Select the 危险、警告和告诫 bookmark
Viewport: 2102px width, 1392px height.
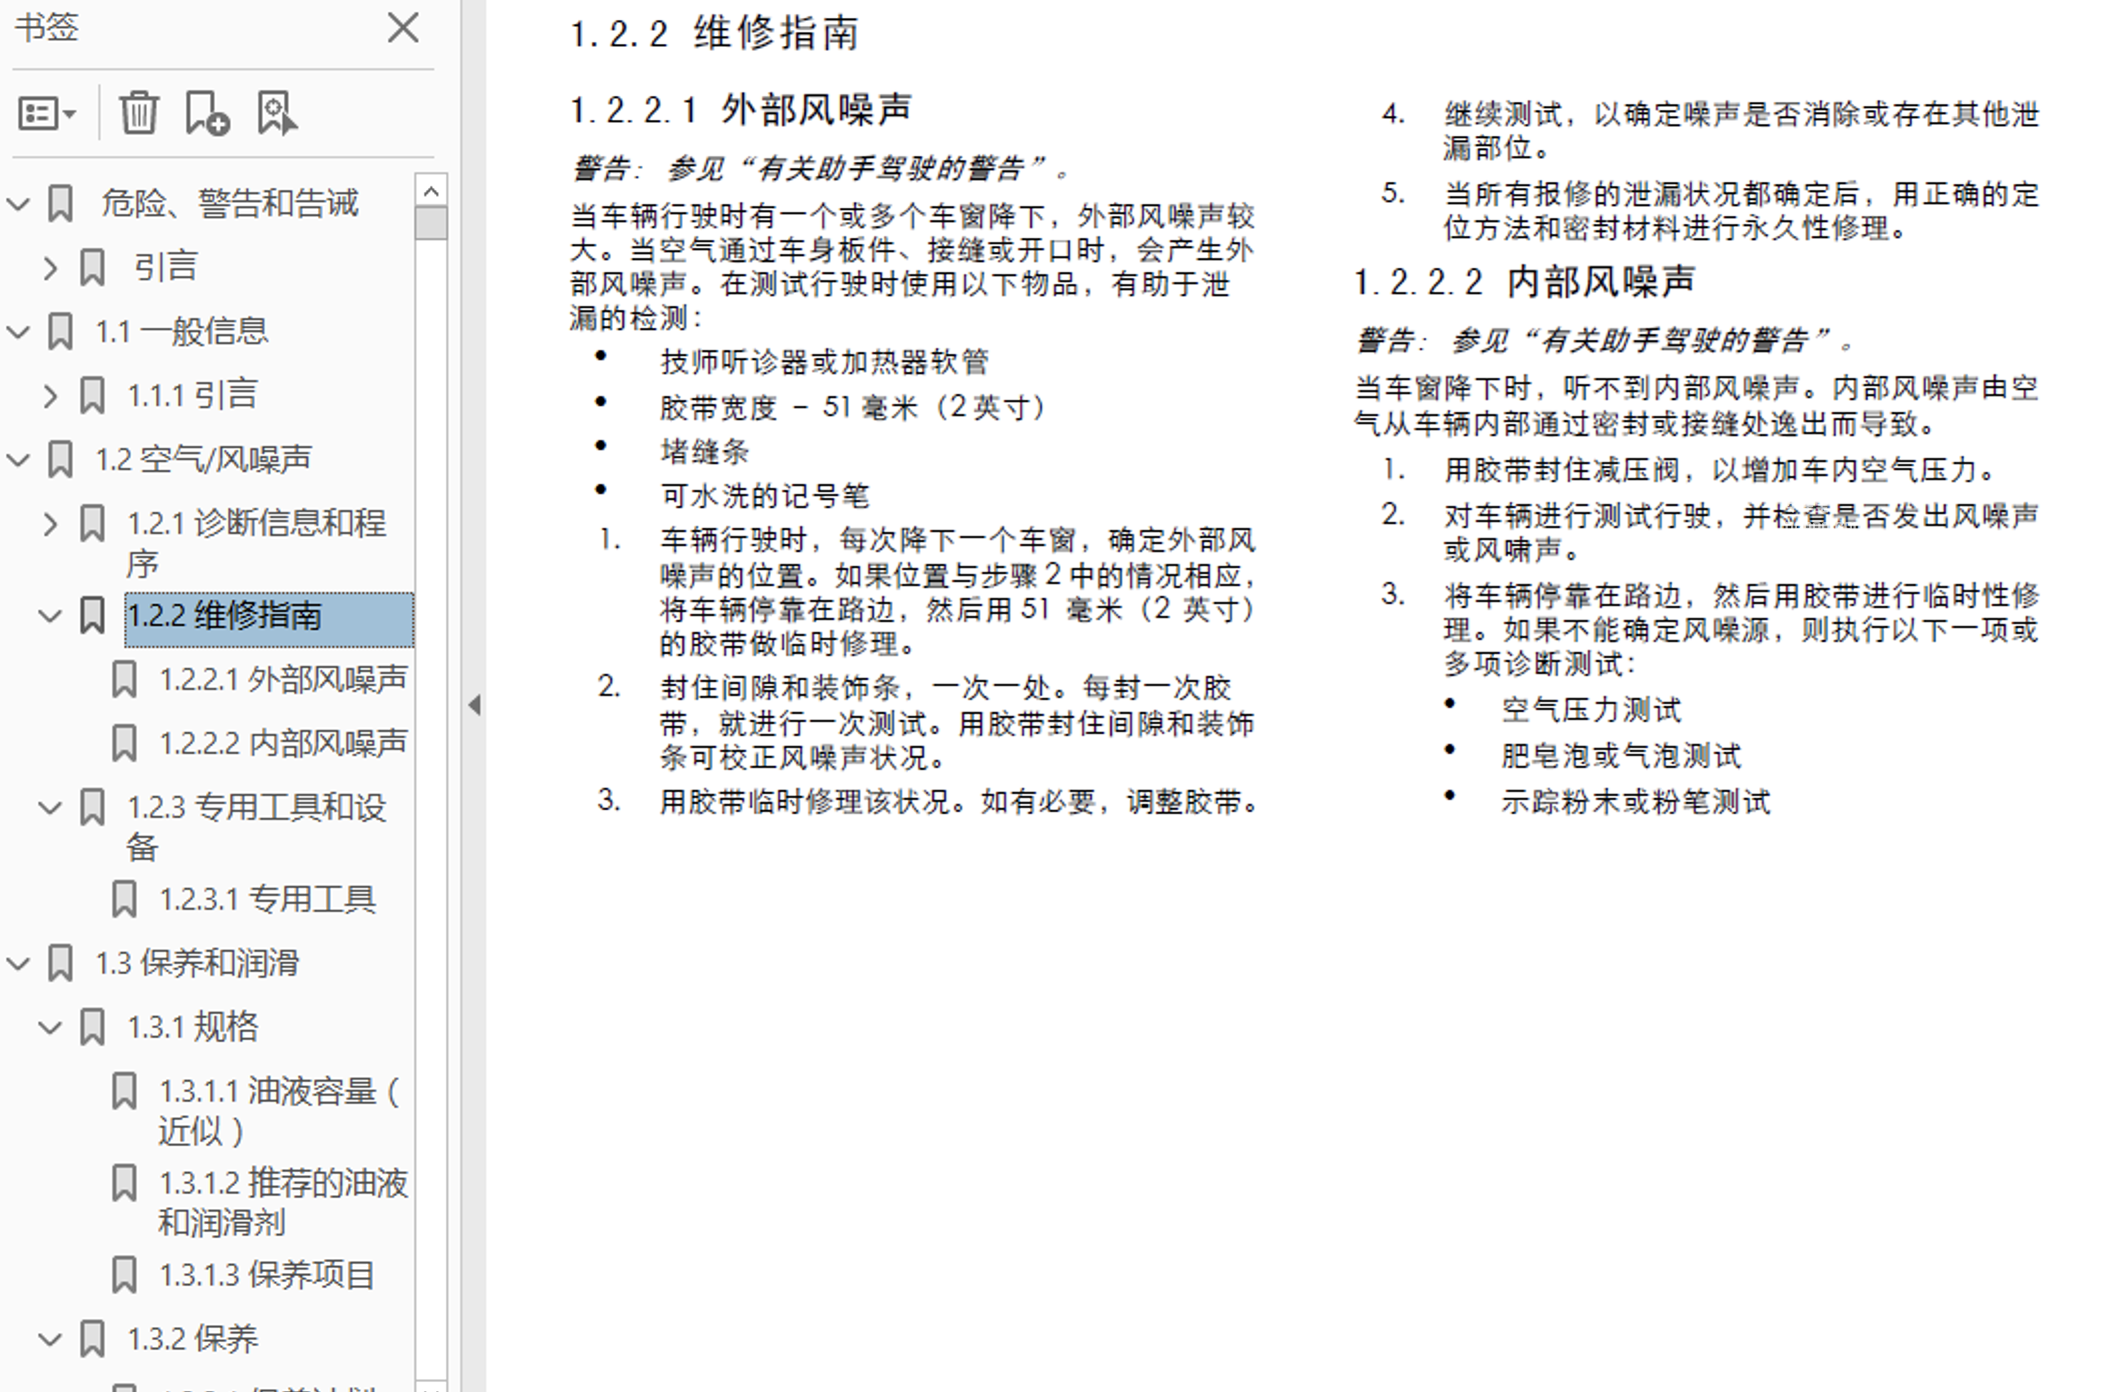229,203
